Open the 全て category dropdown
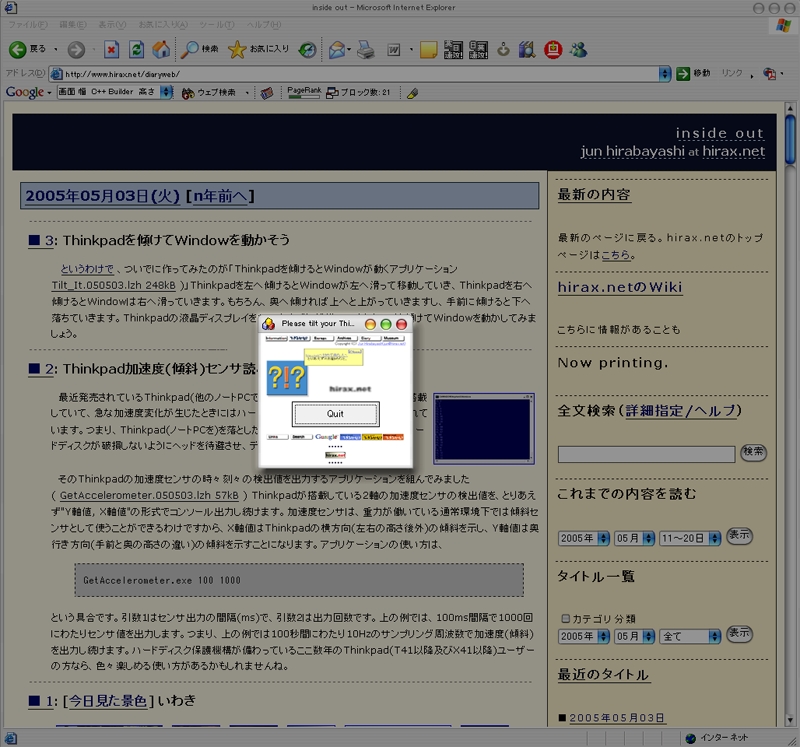The image size is (800, 747). 688,636
